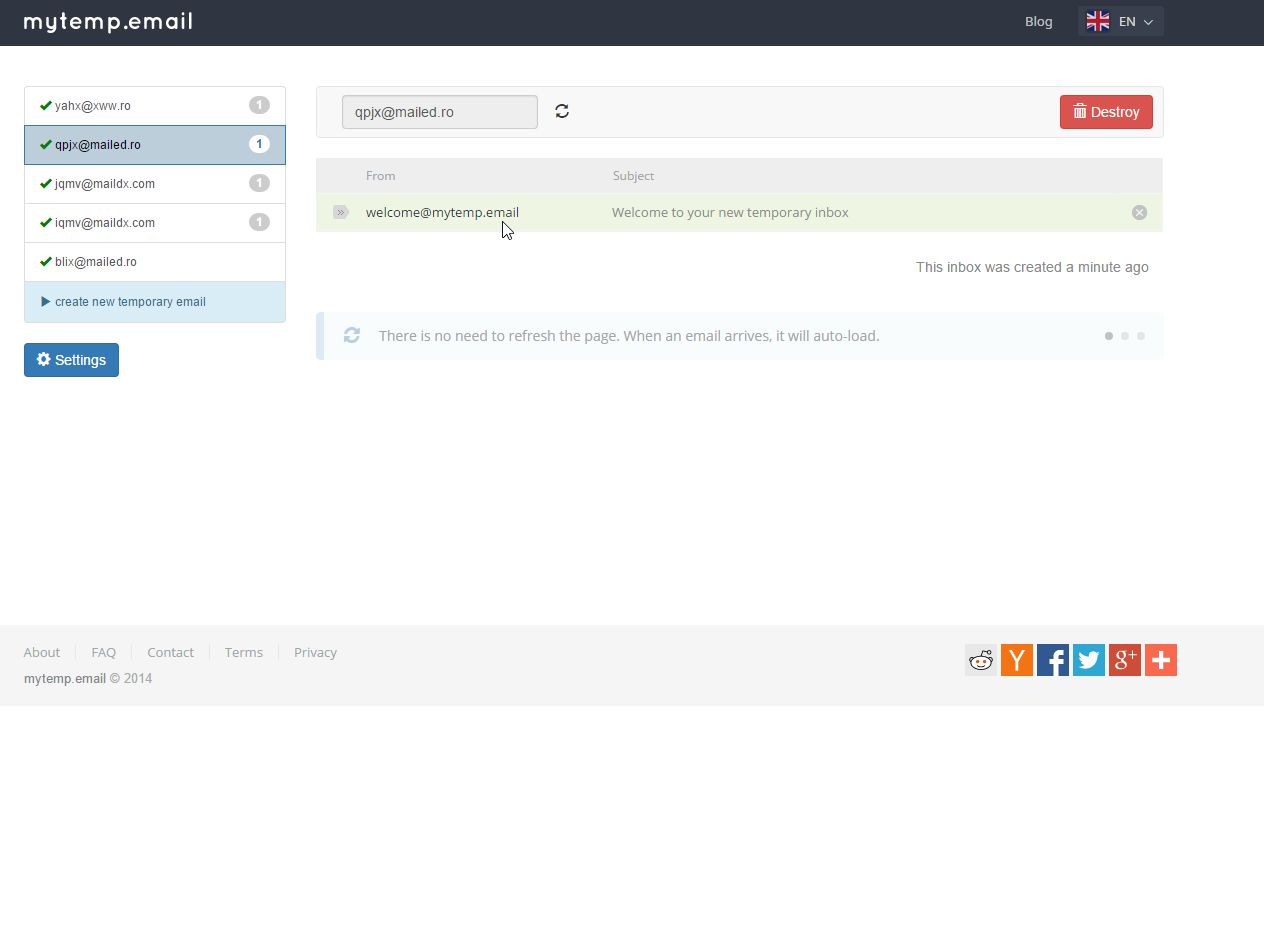Viewport: 1264px width, 948px height.
Task: Click the email address field qpjx@mailed.ro
Action: pos(440,112)
